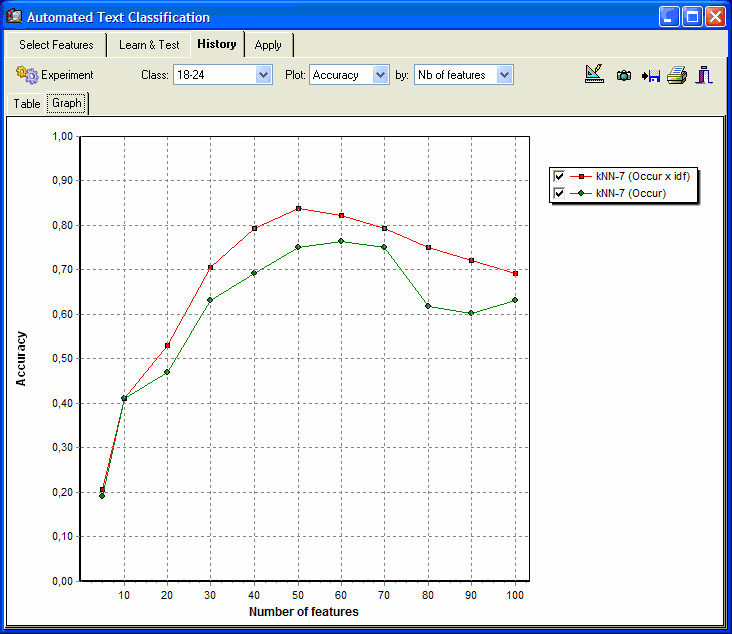
Task: Click the save to disk icon
Action: (x=651, y=75)
